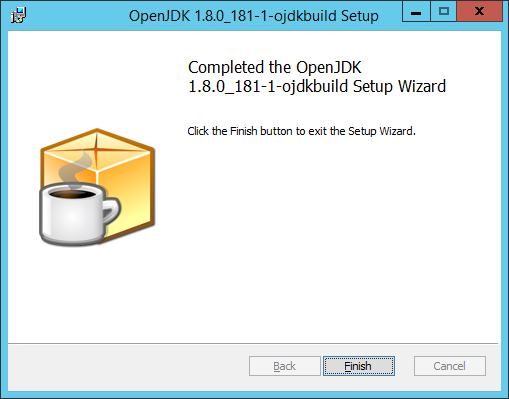Minimize the OpenJDK Setup window
The height and width of the screenshot is (399, 509).
(x=416, y=12)
